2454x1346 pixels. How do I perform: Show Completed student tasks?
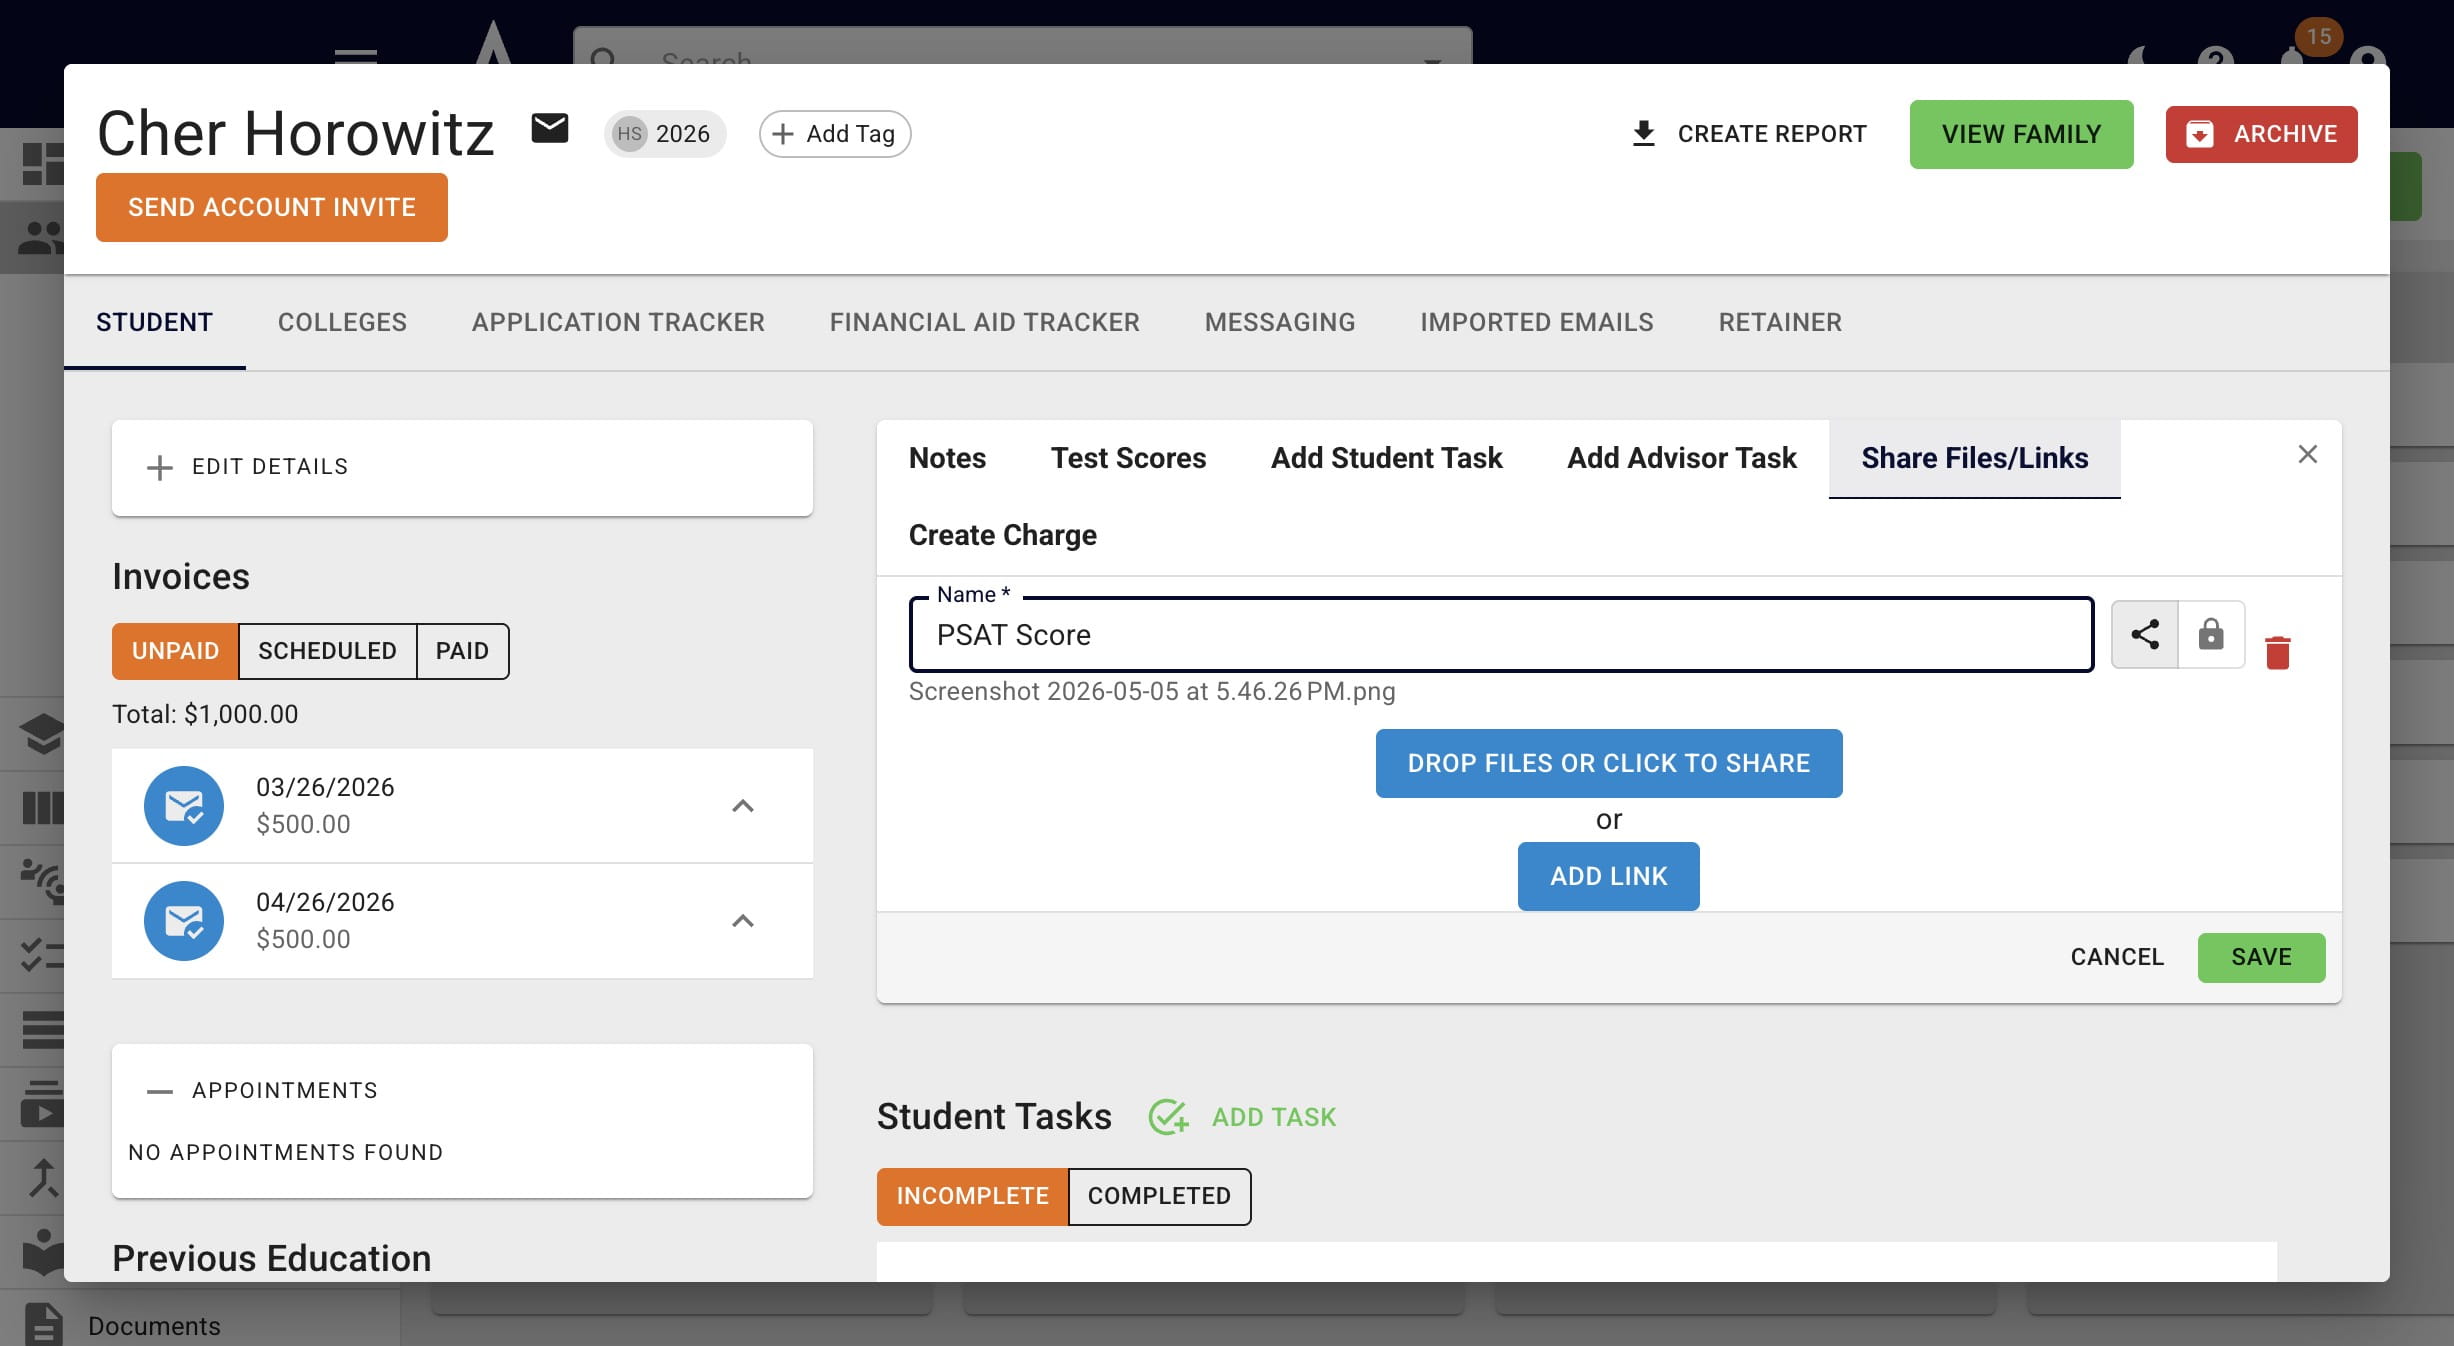(1159, 1196)
